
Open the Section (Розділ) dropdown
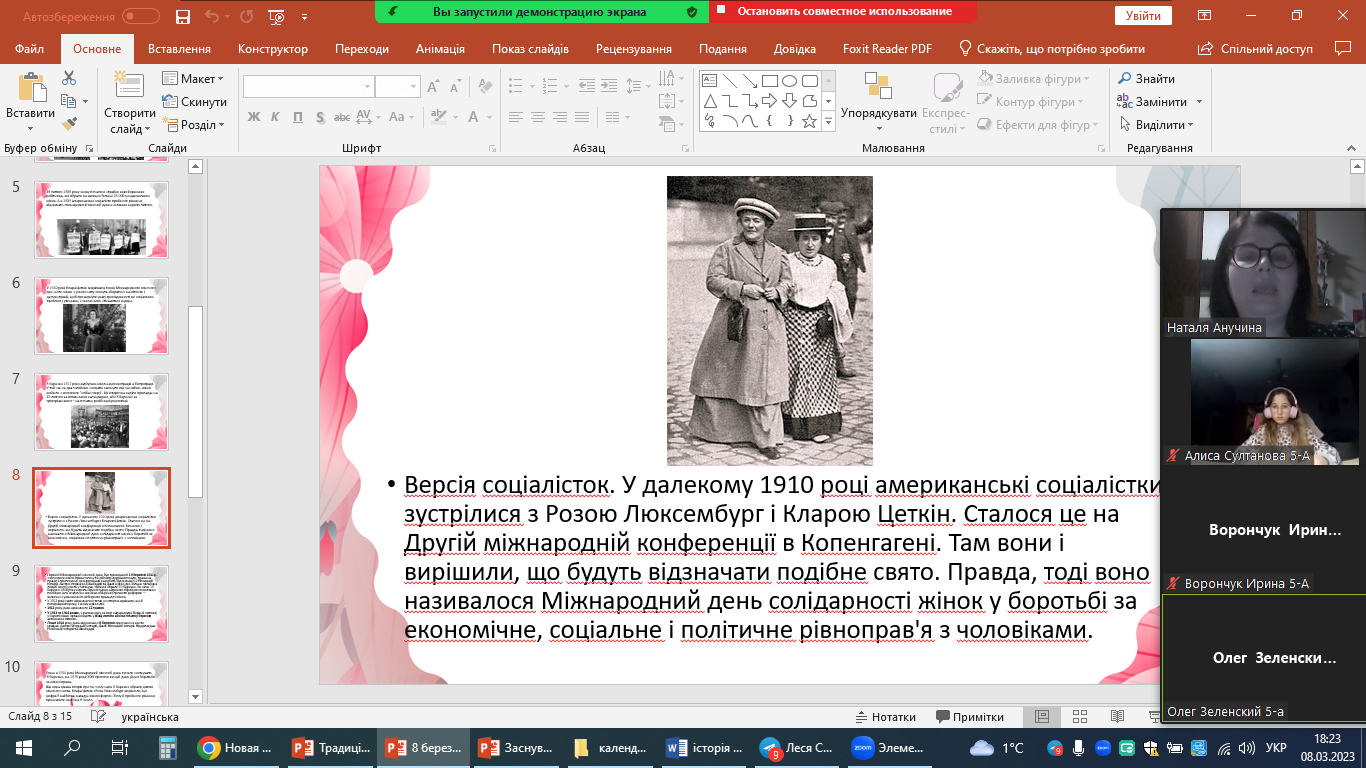tap(194, 125)
